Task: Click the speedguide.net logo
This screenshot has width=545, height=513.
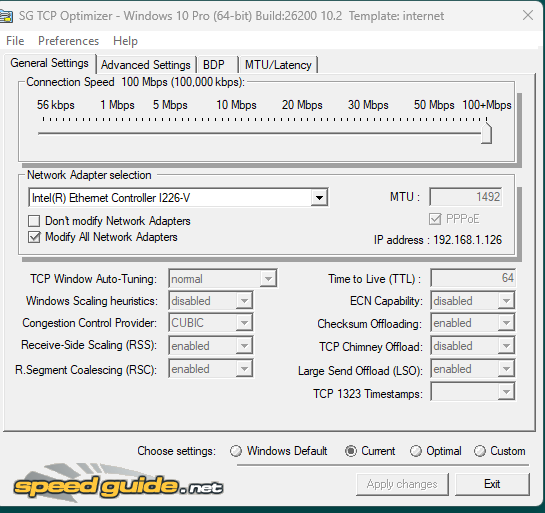Action: click(118, 484)
